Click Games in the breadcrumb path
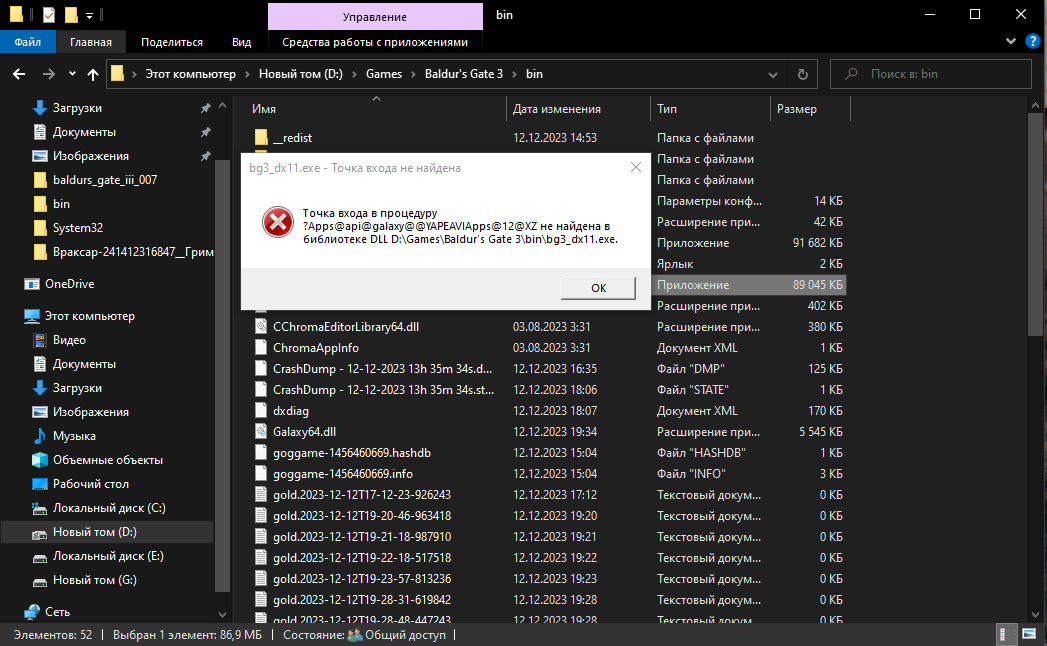1047x646 pixels. pyautogui.click(x=383, y=74)
